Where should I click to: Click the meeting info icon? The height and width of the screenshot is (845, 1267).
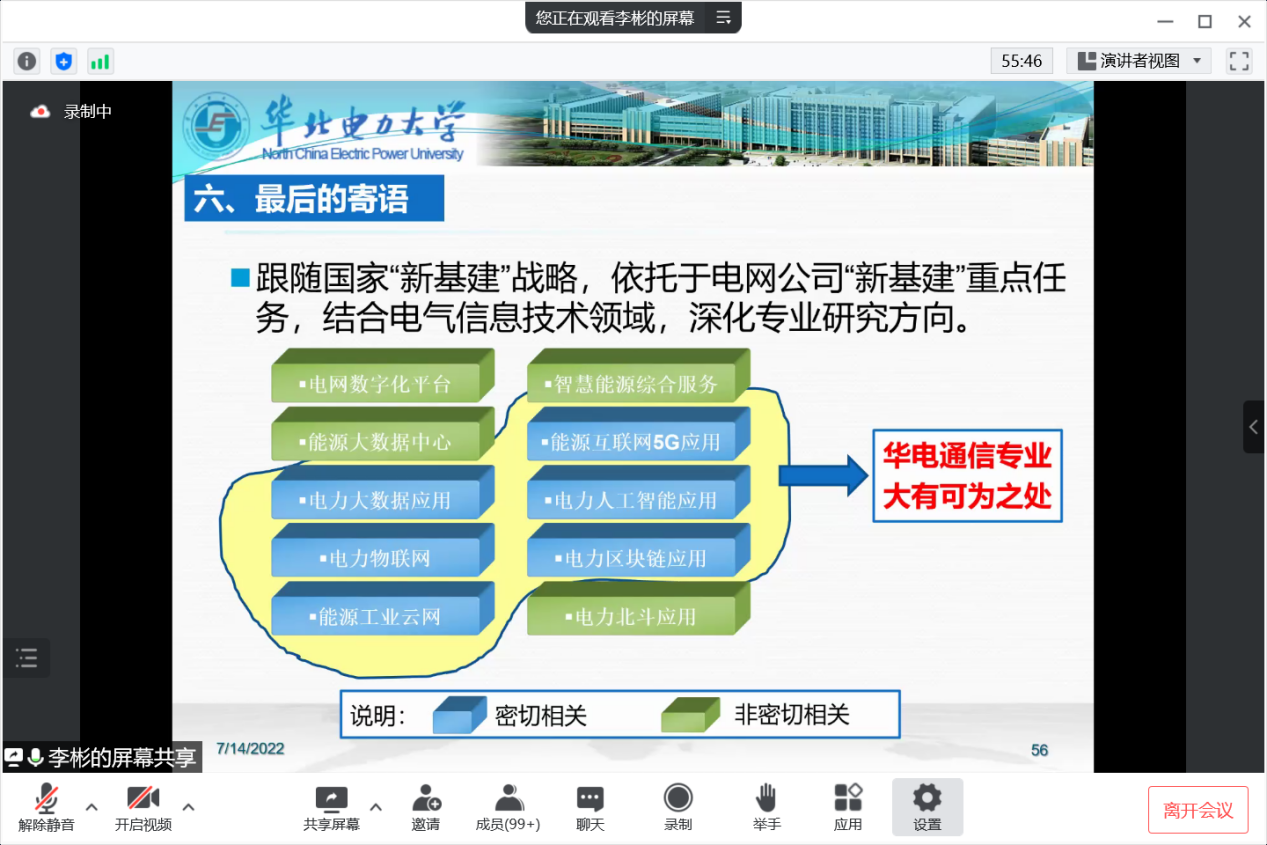click(x=27, y=61)
